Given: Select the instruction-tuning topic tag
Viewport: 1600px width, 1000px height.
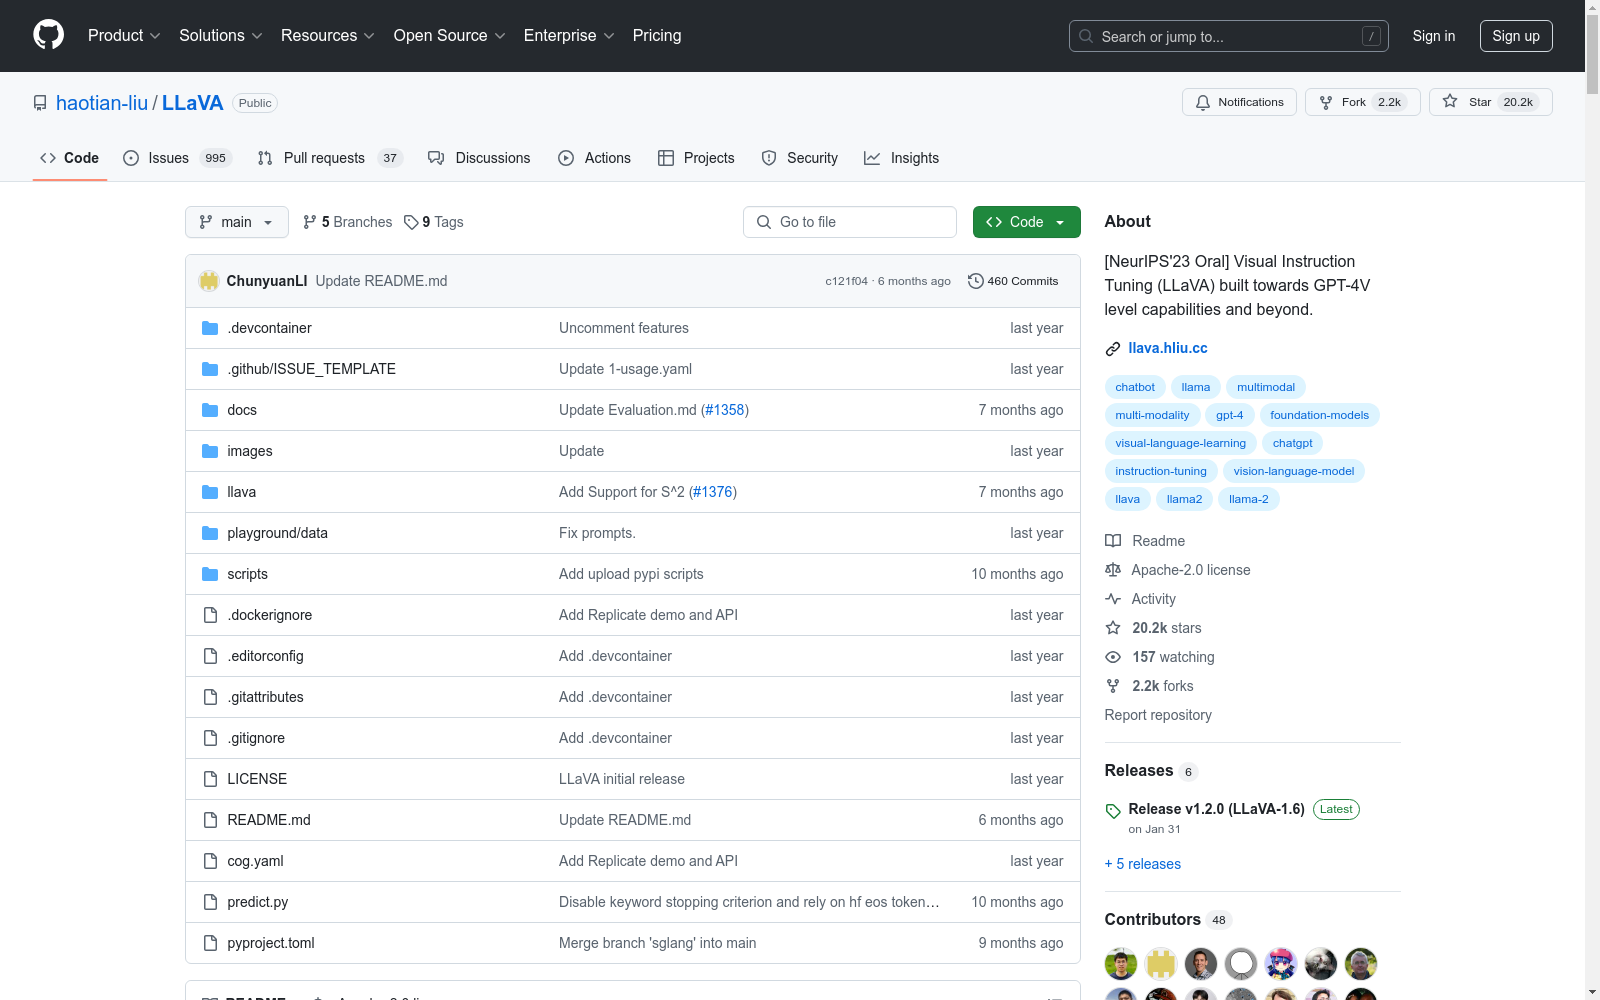Looking at the screenshot, I should pos(1161,471).
